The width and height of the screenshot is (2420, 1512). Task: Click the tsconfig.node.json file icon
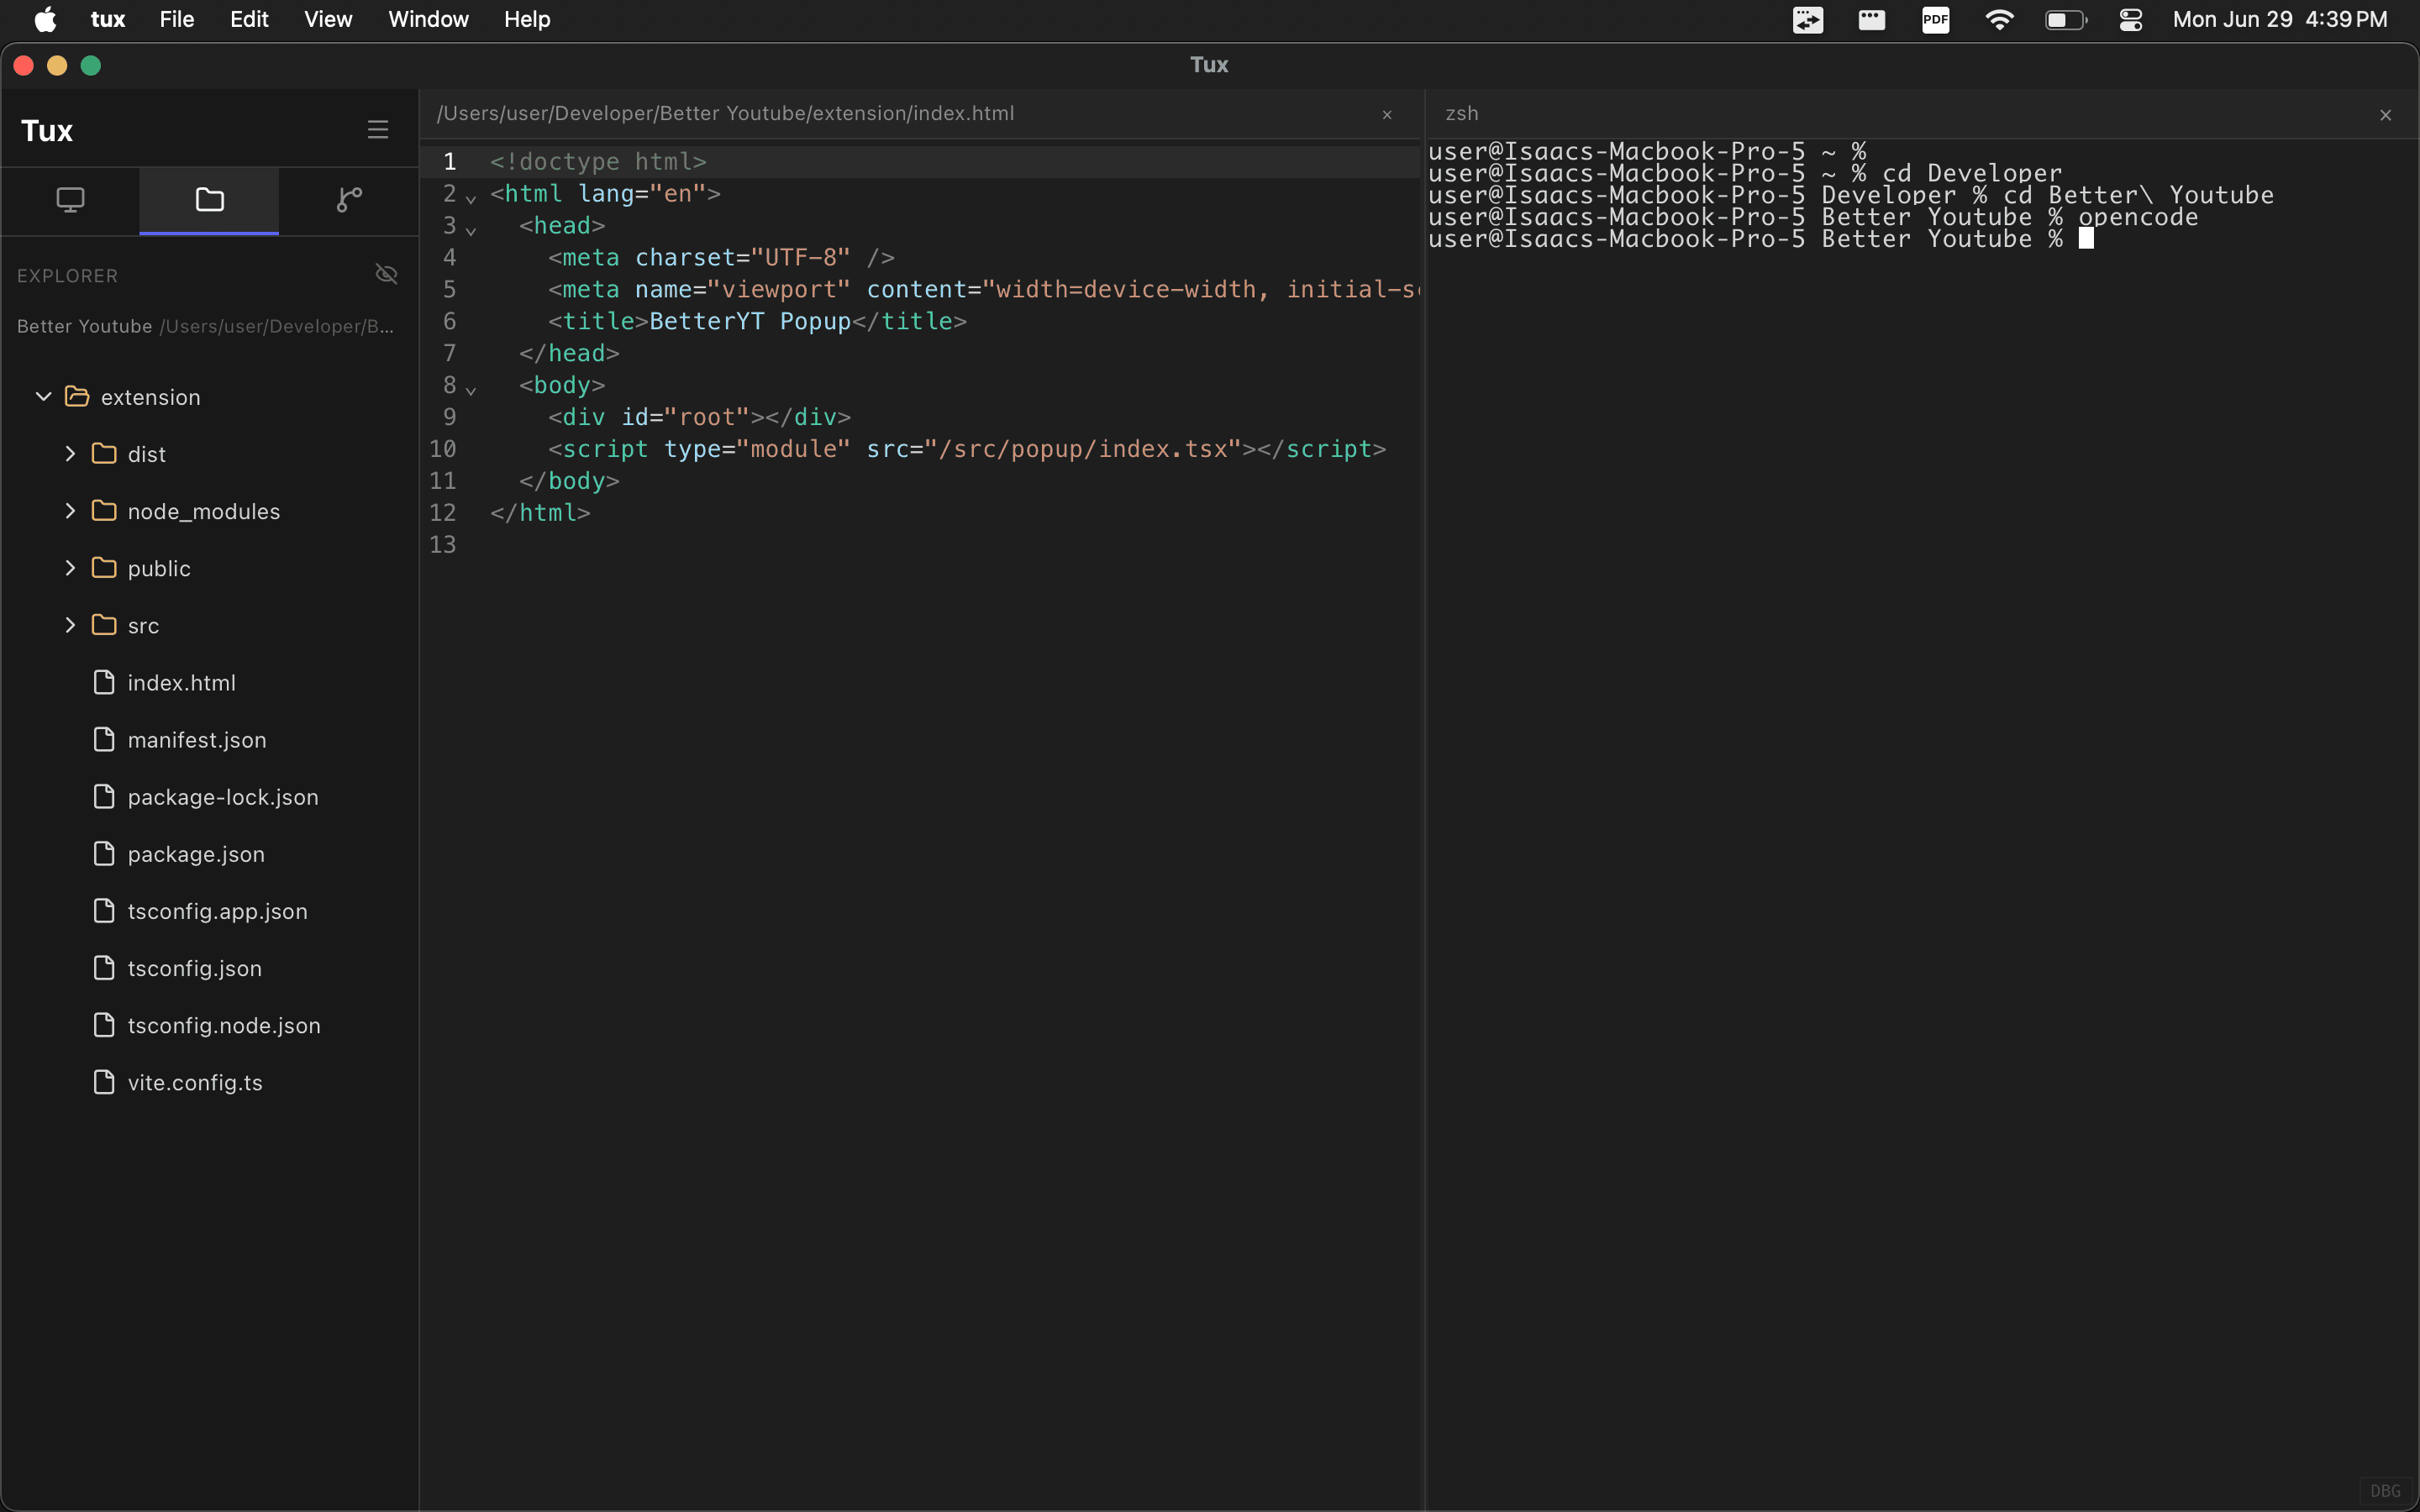click(x=104, y=1025)
